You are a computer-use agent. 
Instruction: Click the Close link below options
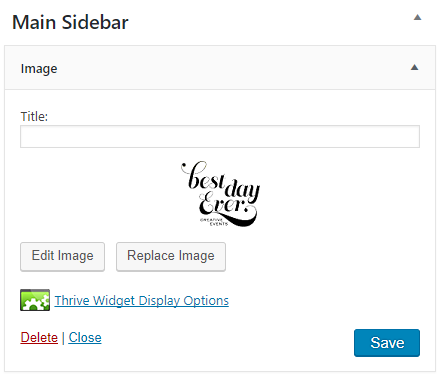pos(85,338)
